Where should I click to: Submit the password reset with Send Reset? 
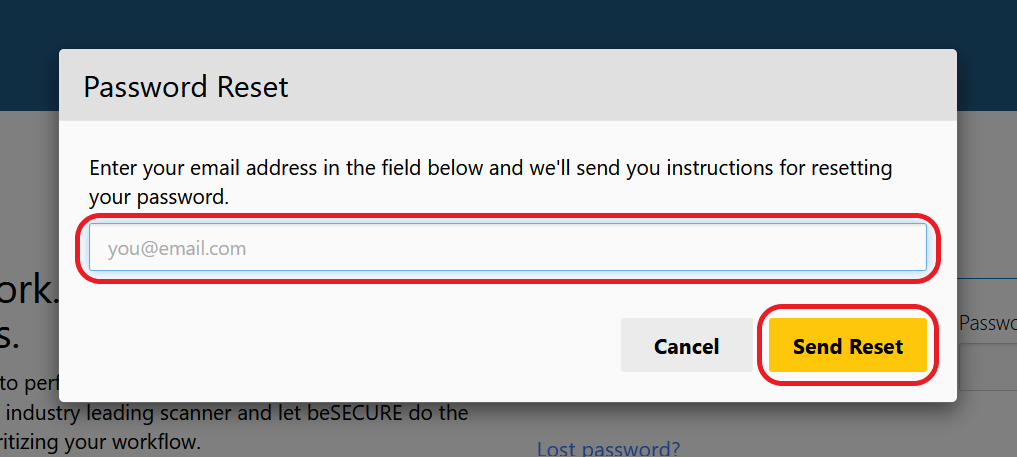coord(847,345)
